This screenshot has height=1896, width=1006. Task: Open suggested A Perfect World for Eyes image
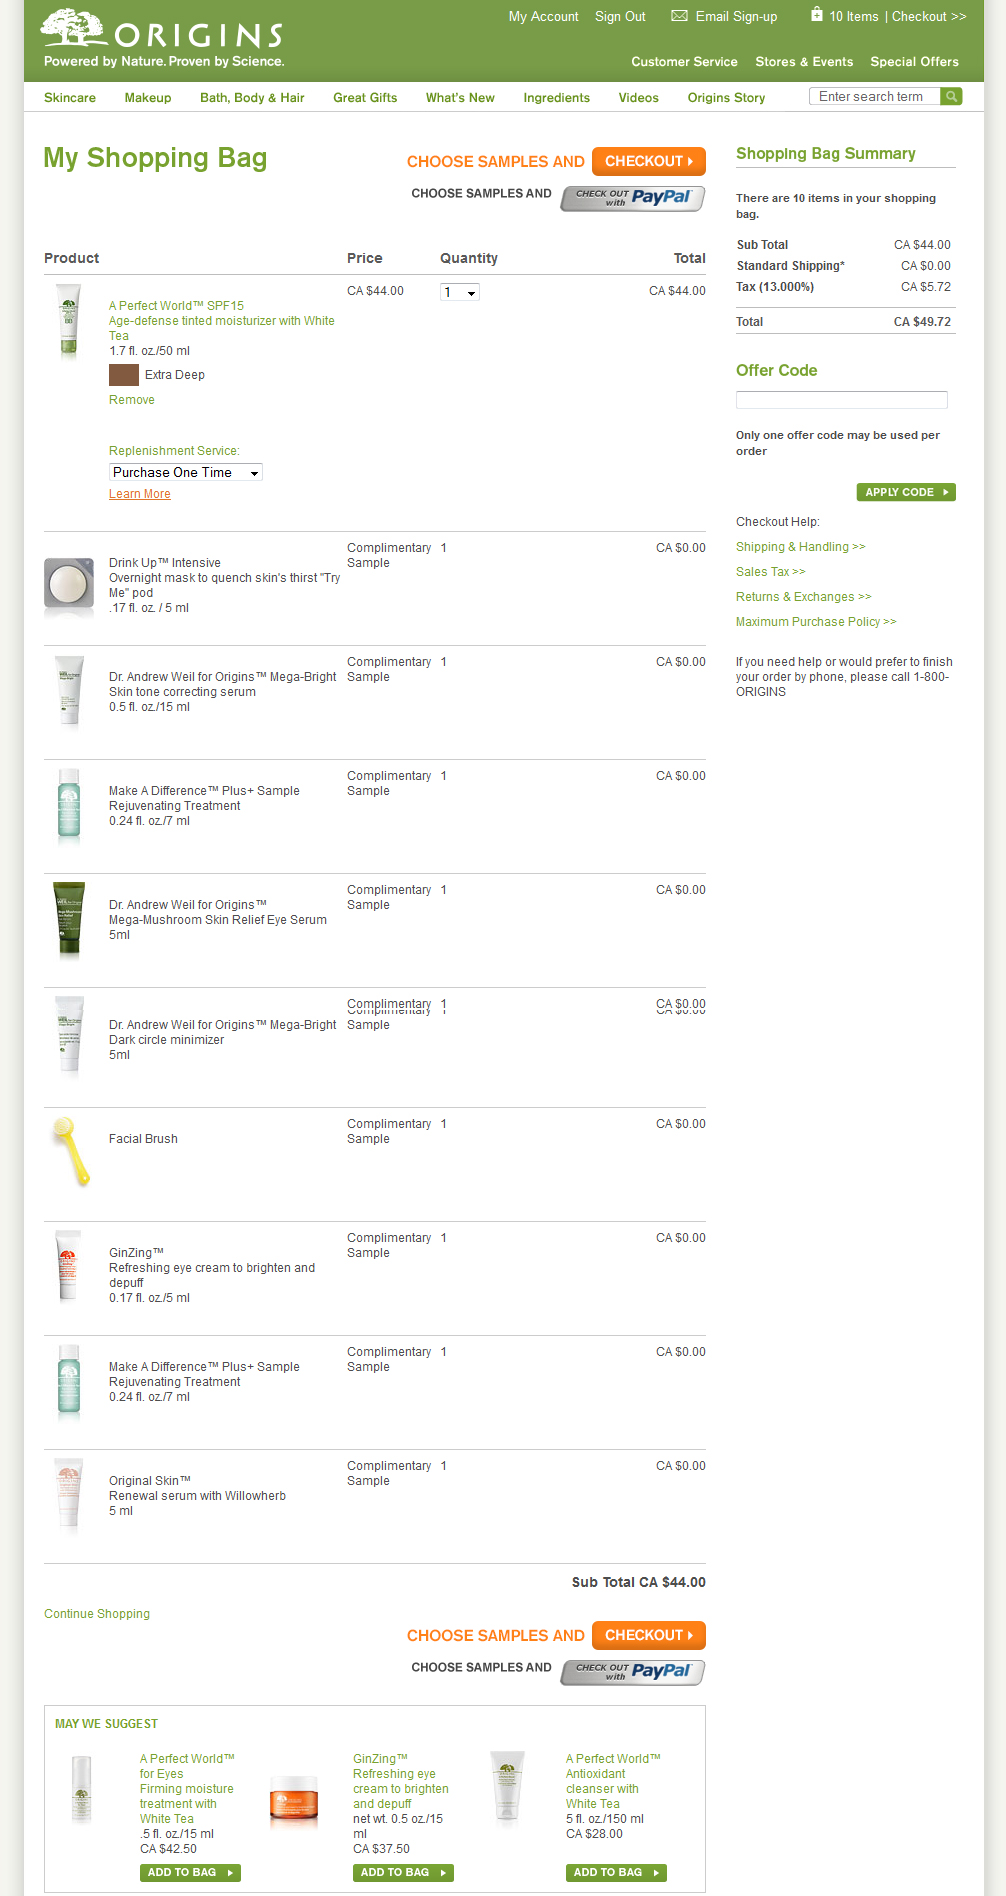(82, 1790)
